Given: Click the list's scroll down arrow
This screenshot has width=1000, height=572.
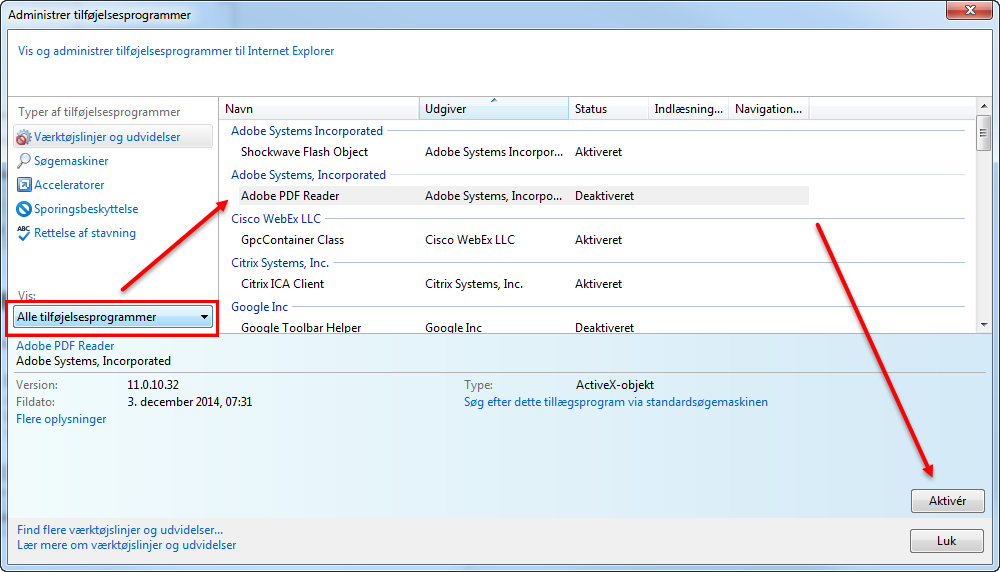Looking at the screenshot, I should (983, 324).
